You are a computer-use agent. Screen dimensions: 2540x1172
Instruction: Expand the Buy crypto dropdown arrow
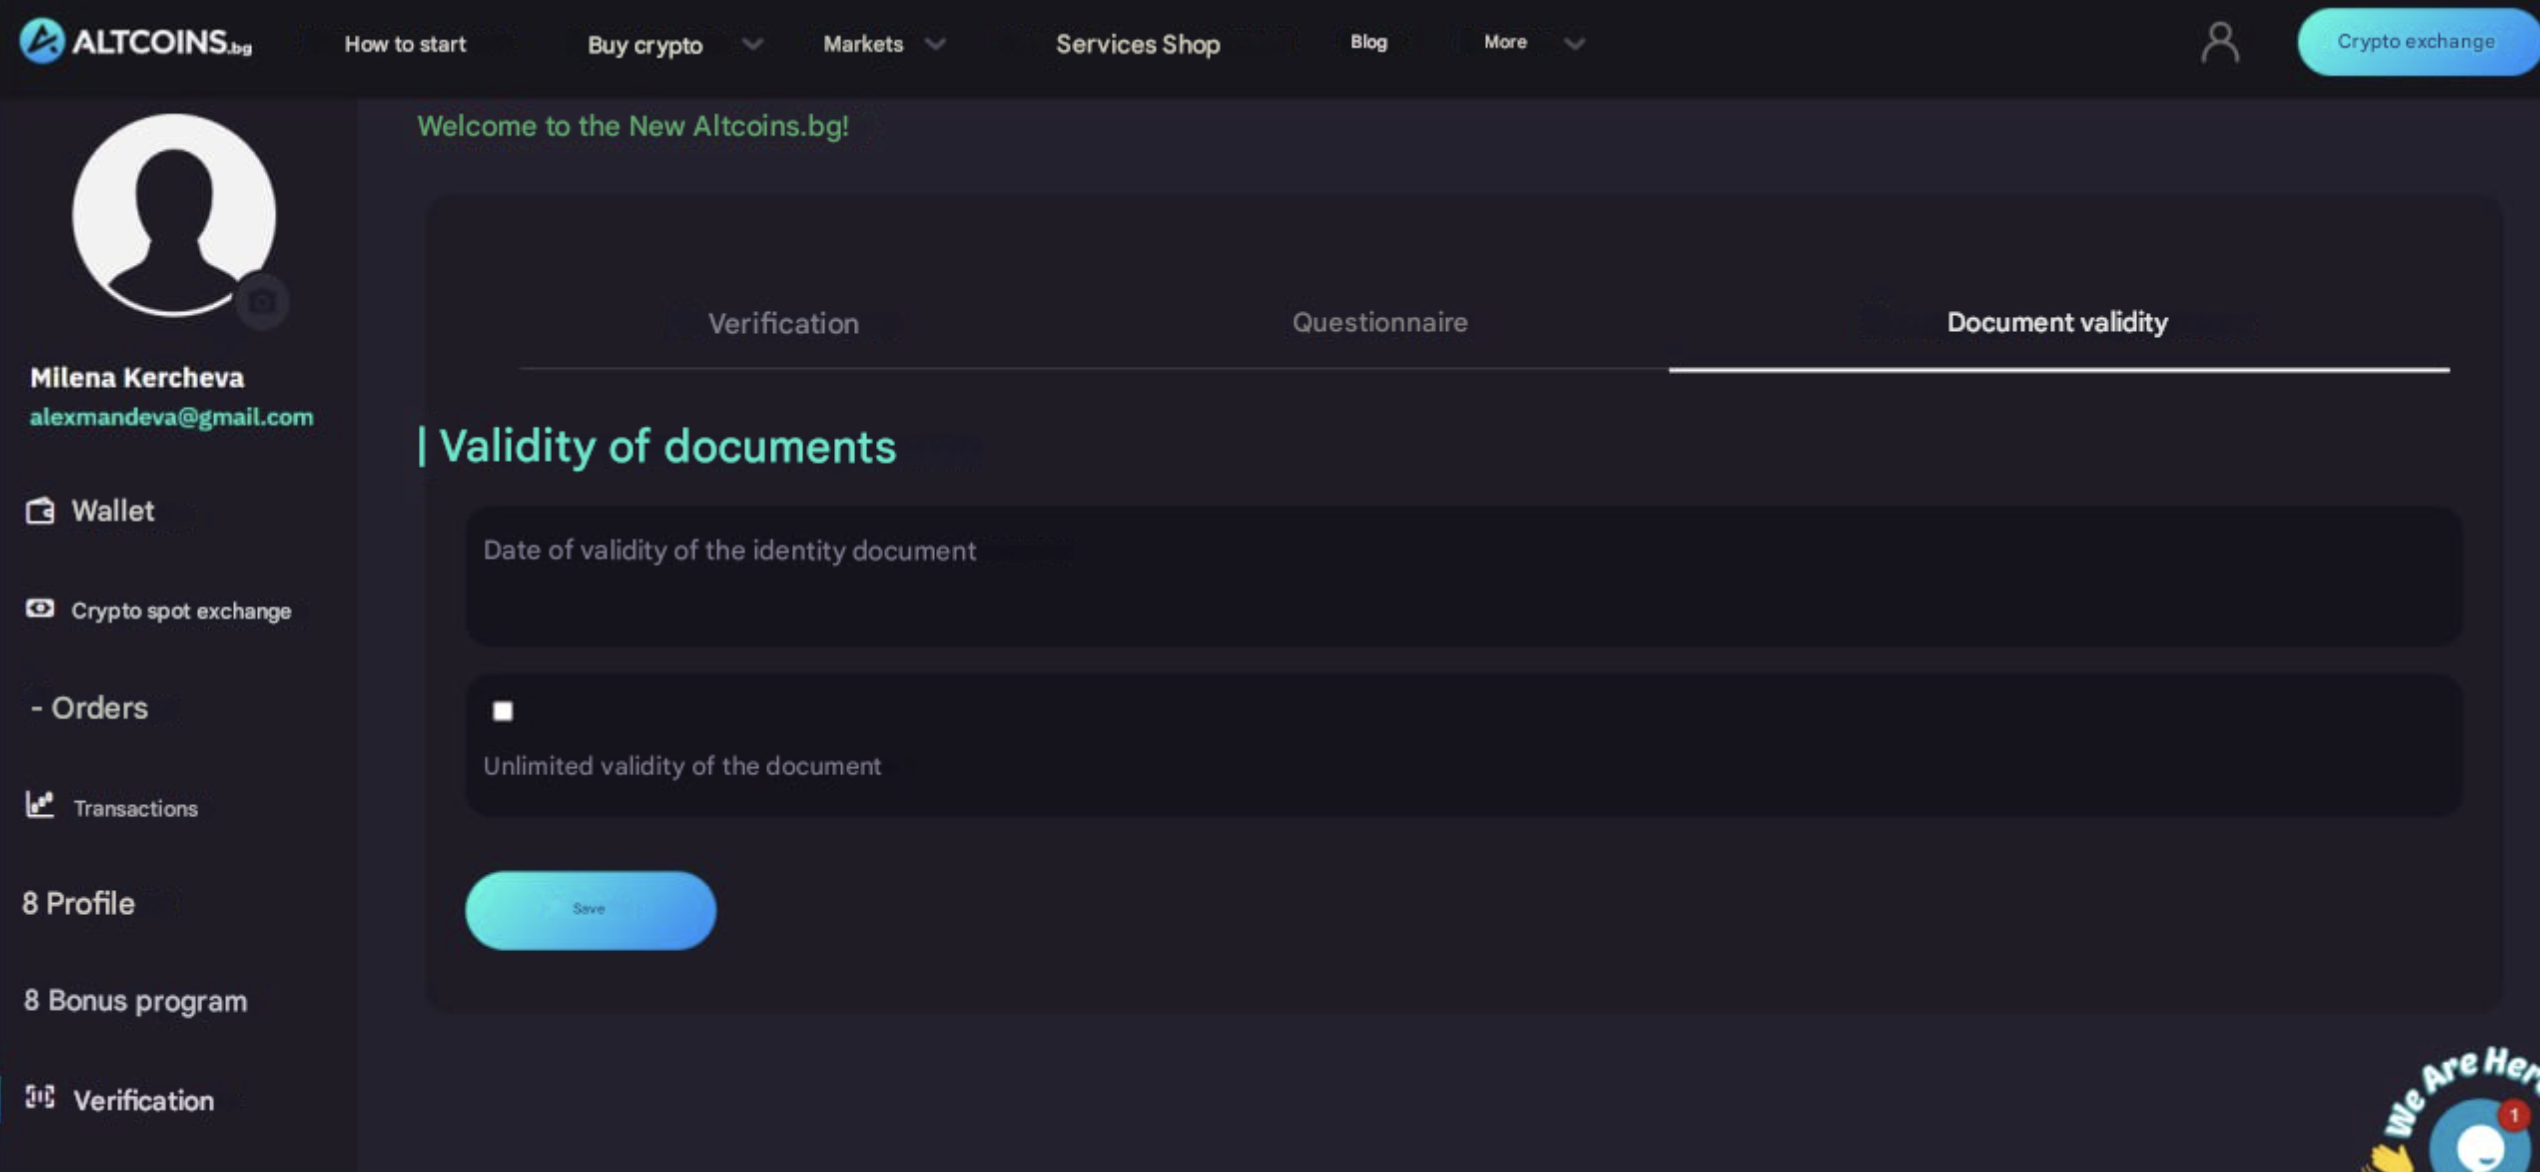coord(752,44)
